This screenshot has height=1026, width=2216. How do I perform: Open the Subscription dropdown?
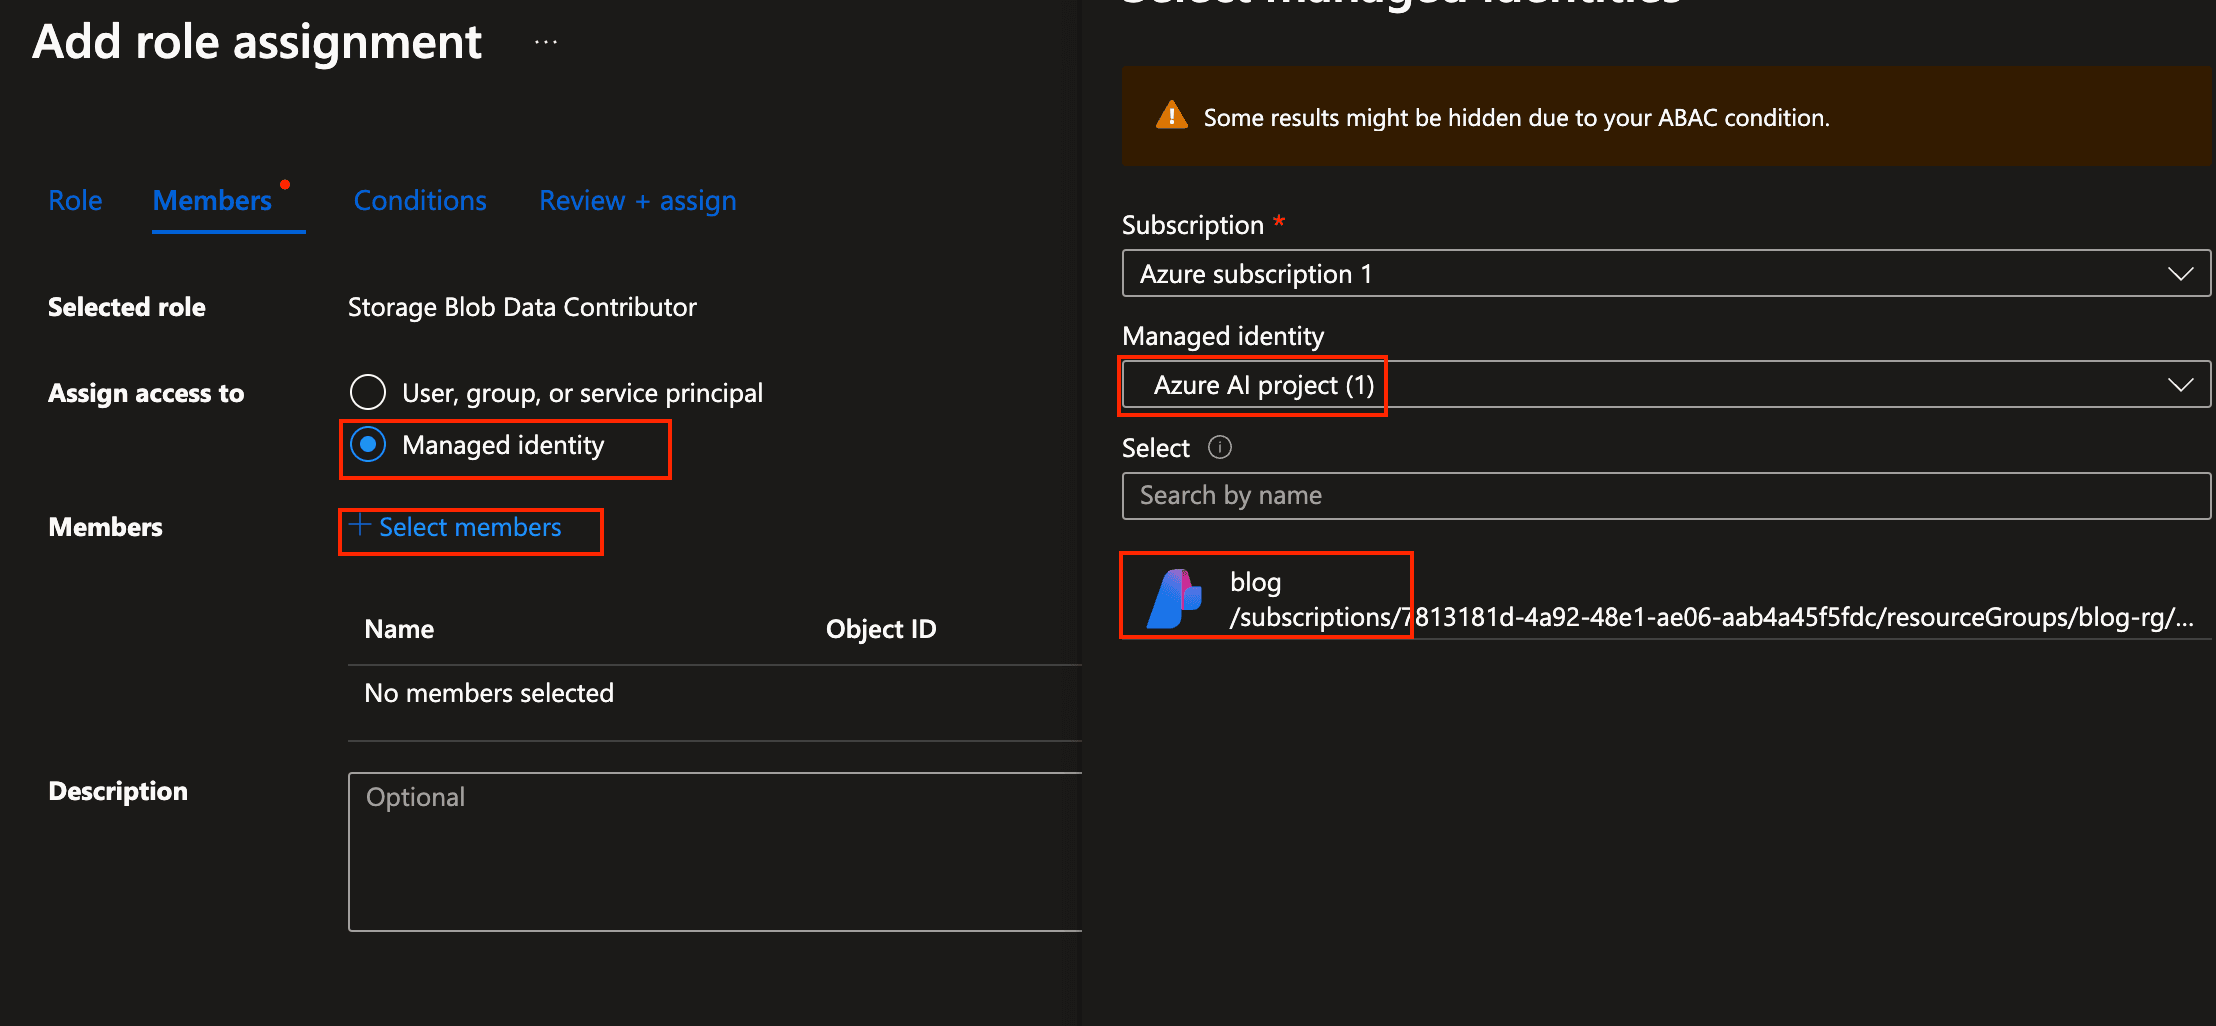1666,273
